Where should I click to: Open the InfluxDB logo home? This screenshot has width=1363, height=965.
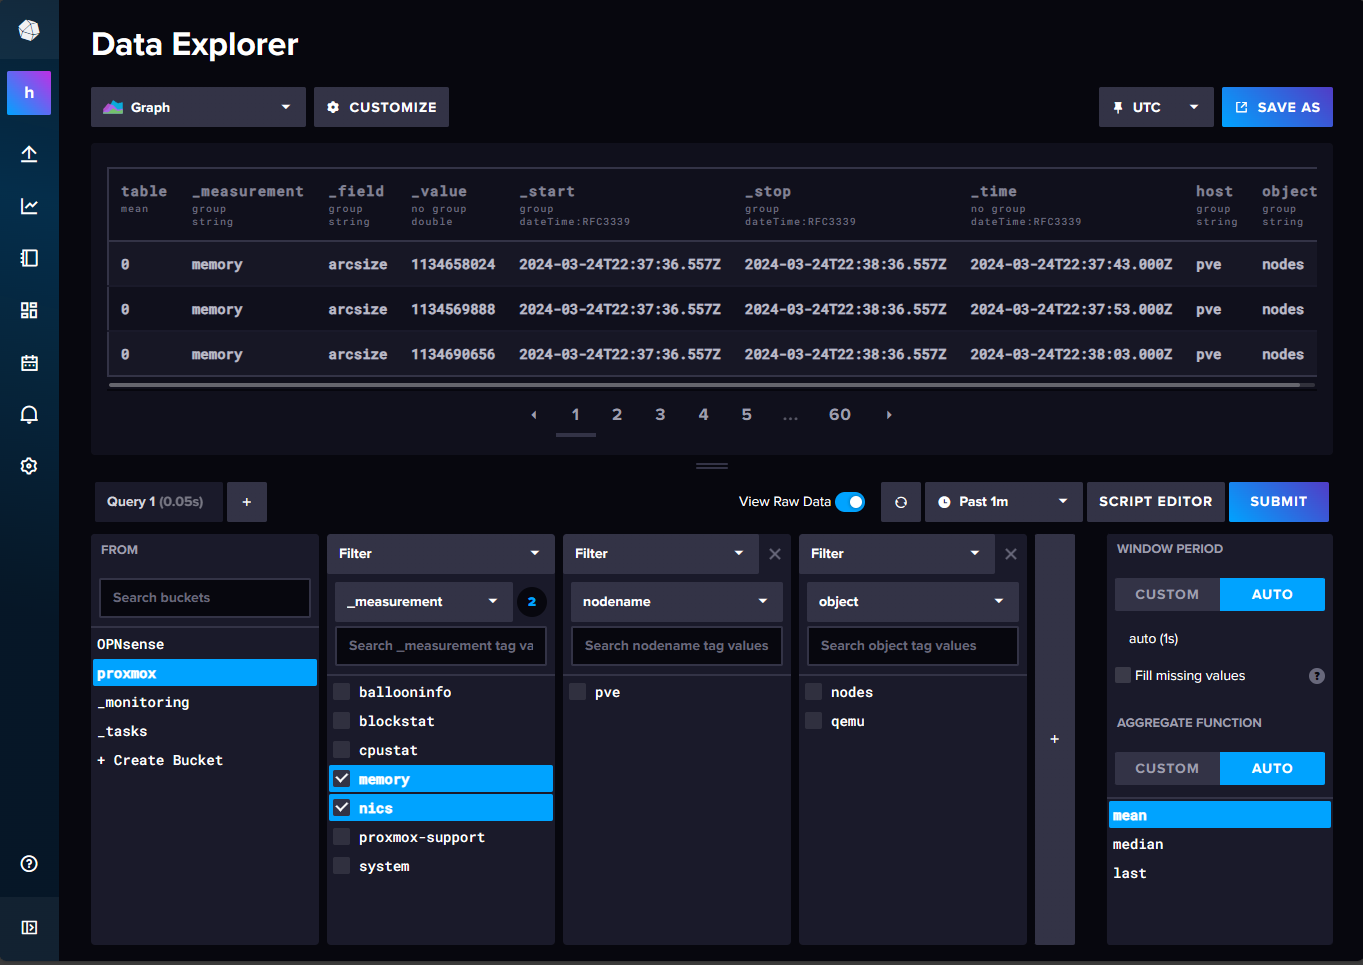point(29,31)
